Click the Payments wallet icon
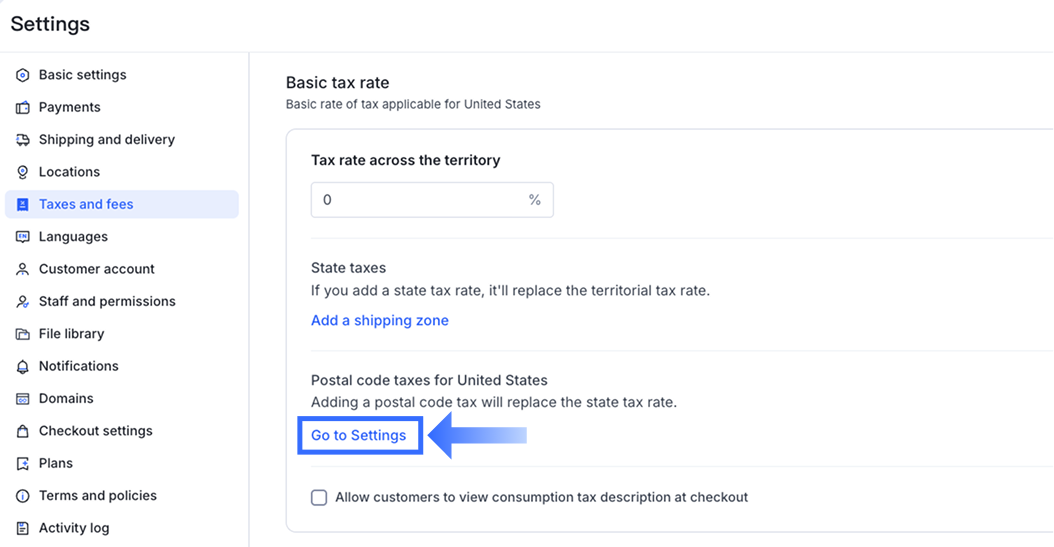Viewport: 1054px width, 547px height. [23, 107]
